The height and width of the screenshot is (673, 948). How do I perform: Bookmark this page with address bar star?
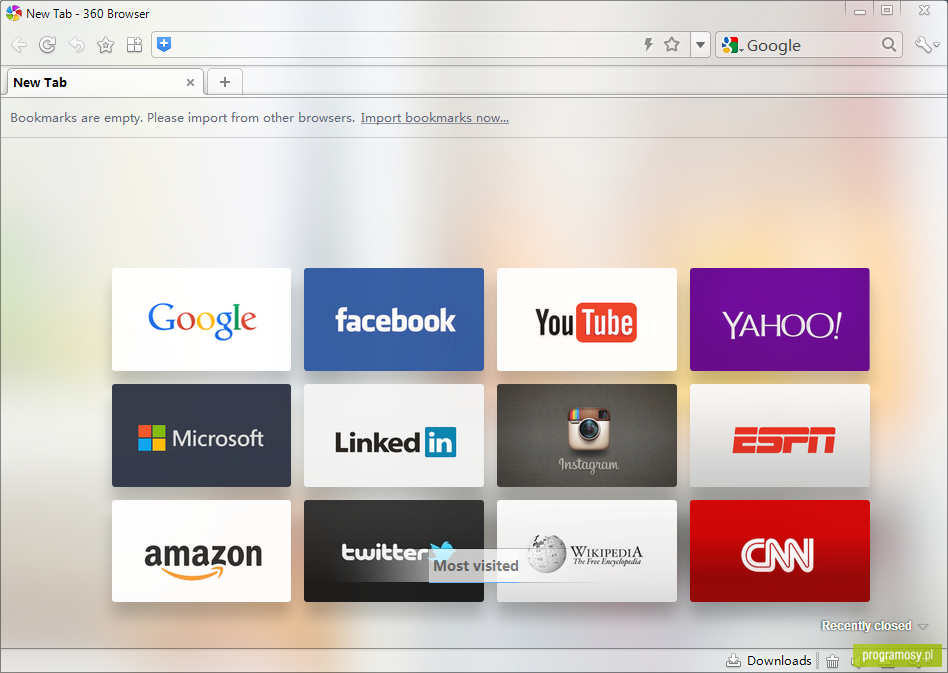[x=672, y=44]
